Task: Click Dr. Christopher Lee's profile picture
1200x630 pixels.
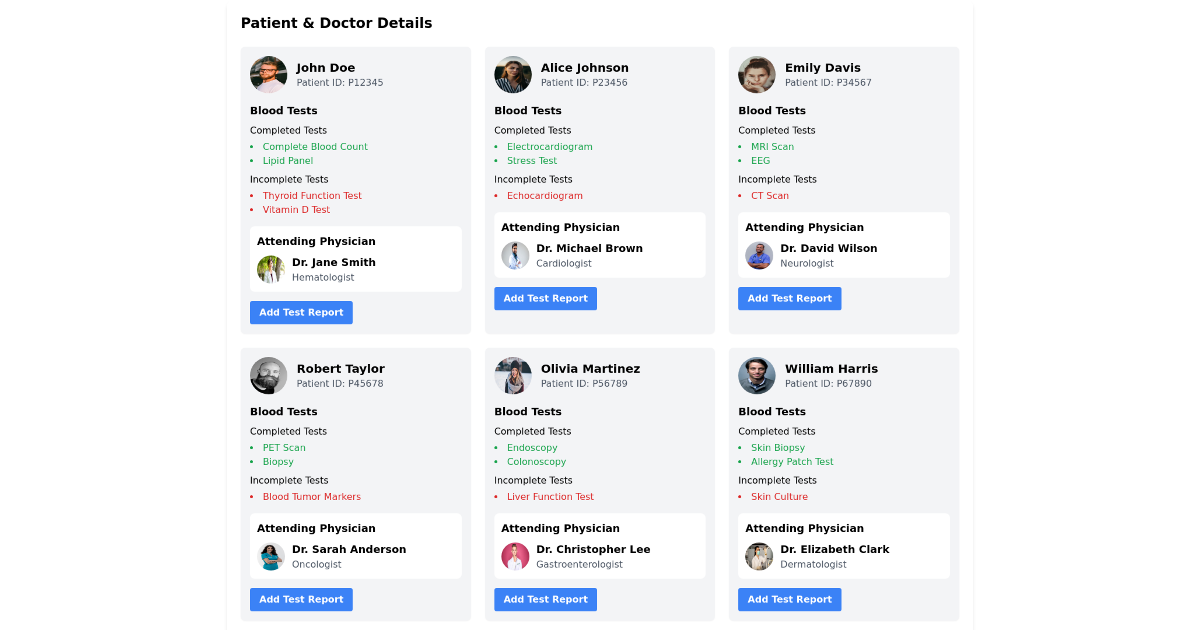Action: click(515, 557)
